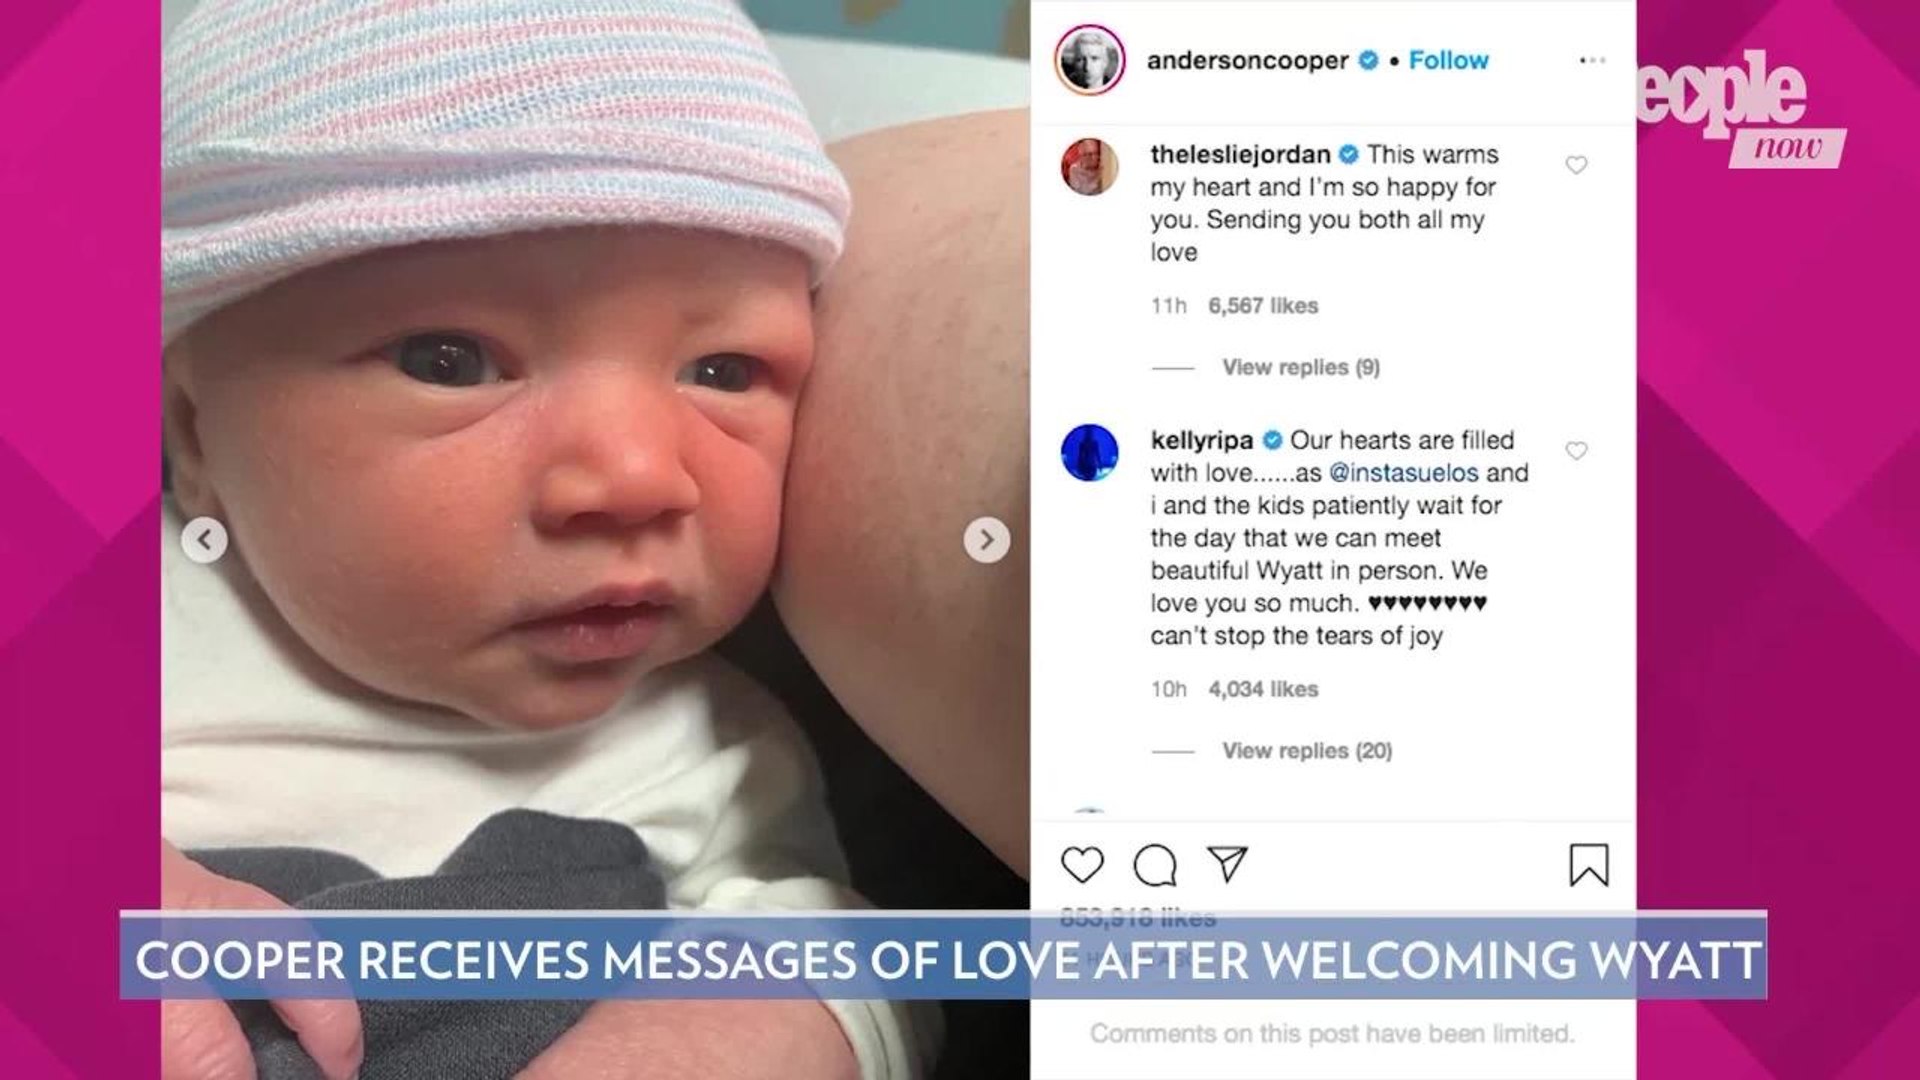Viewport: 1920px width, 1080px height.
Task: Go to the previous photo with left arrow
Action: (204, 540)
